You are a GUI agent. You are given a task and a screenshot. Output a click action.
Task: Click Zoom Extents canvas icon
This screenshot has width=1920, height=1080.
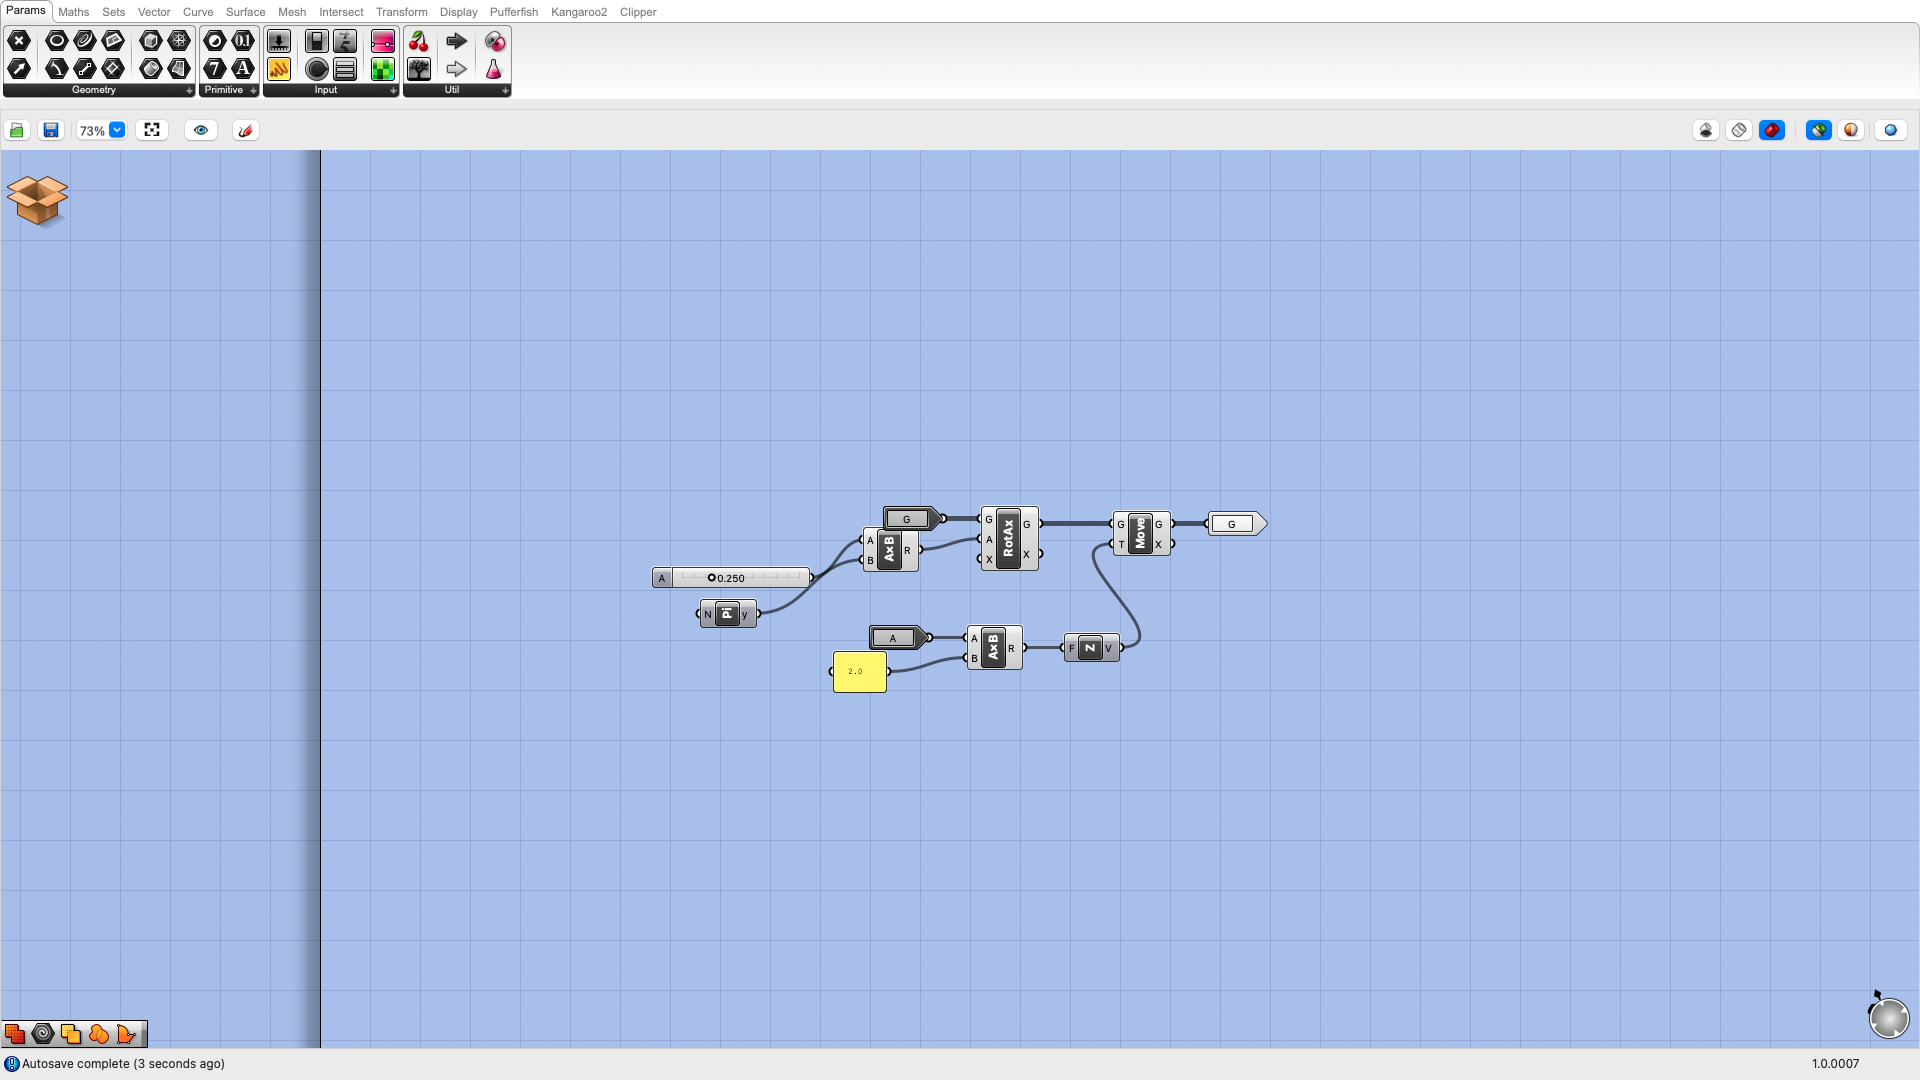point(152,130)
